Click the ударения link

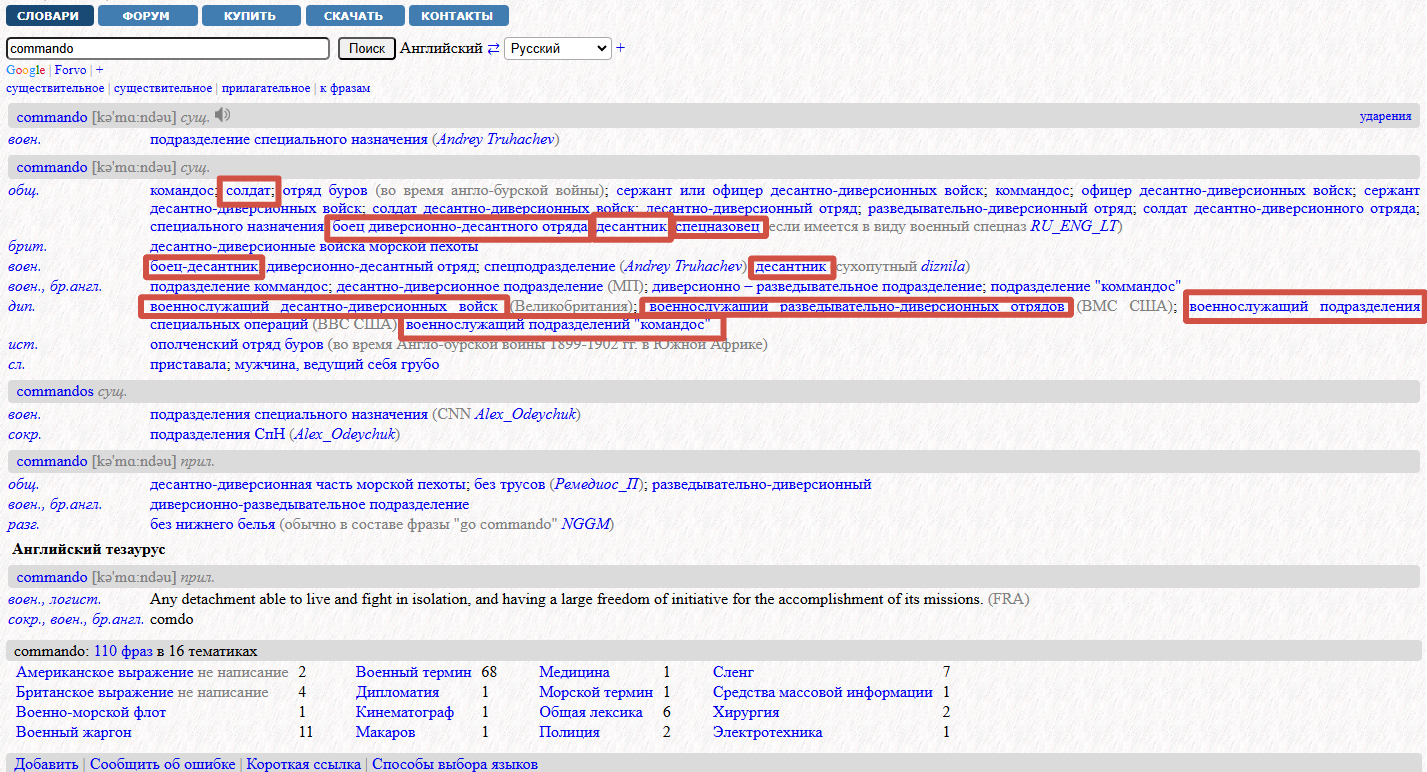tap(1385, 116)
